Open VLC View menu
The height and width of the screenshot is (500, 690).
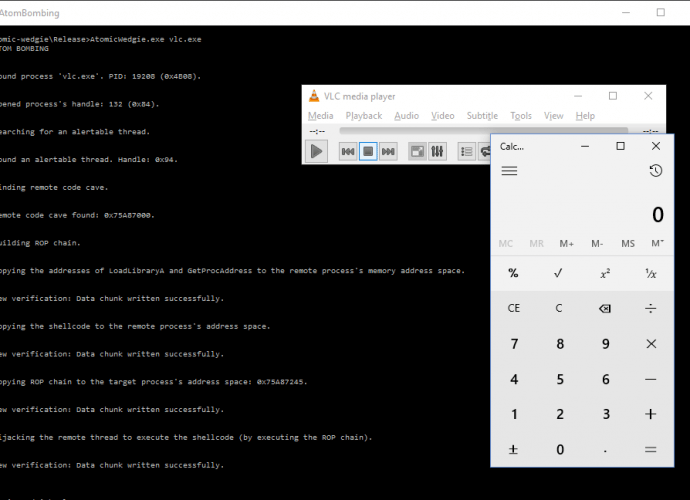(553, 116)
